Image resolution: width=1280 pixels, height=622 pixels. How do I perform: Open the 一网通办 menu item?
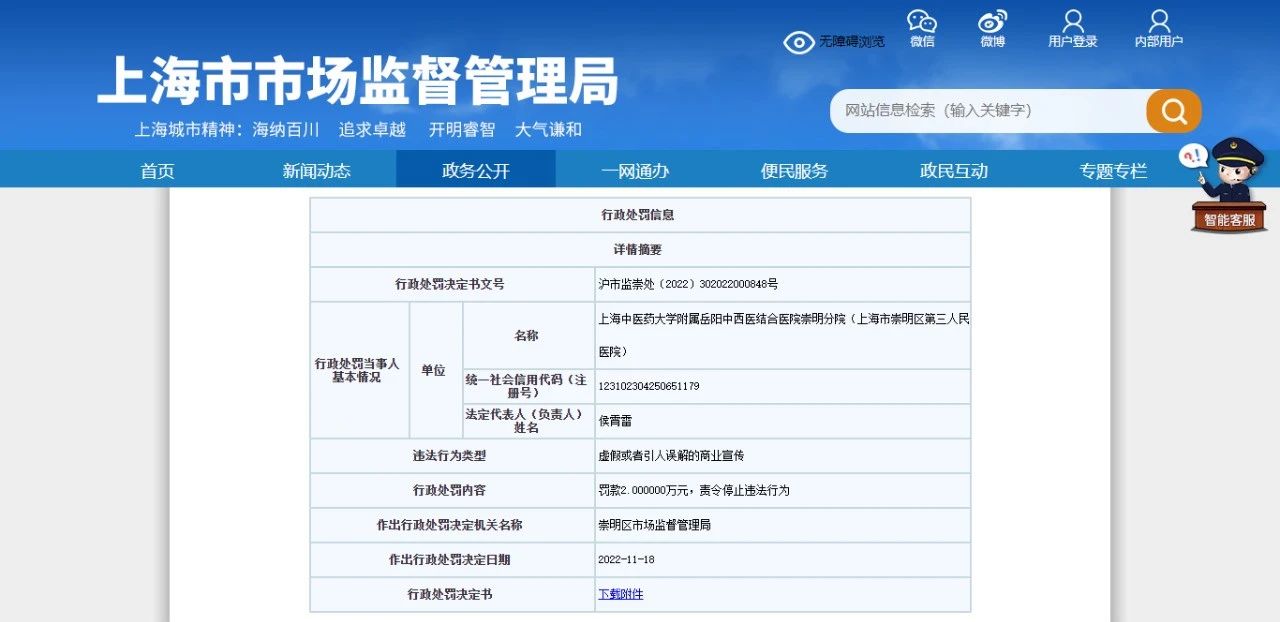coord(635,171)
